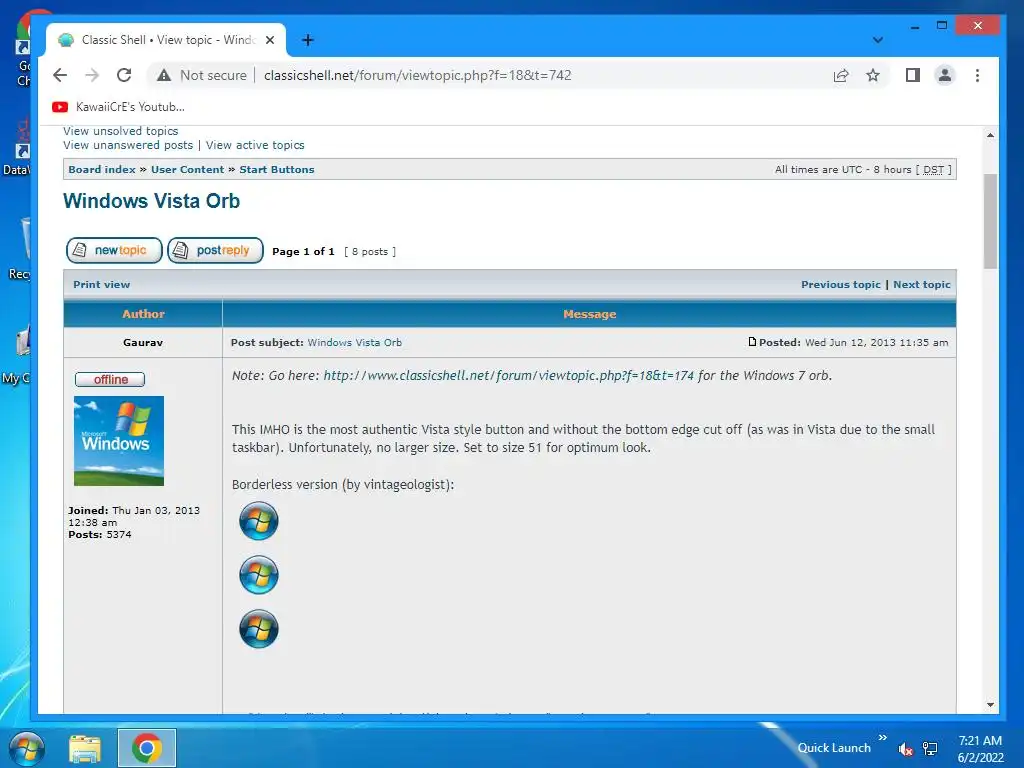The image size is (1024, 768).
Task: Open the Not secure site info warning
Action: click(x=202, y=75)
